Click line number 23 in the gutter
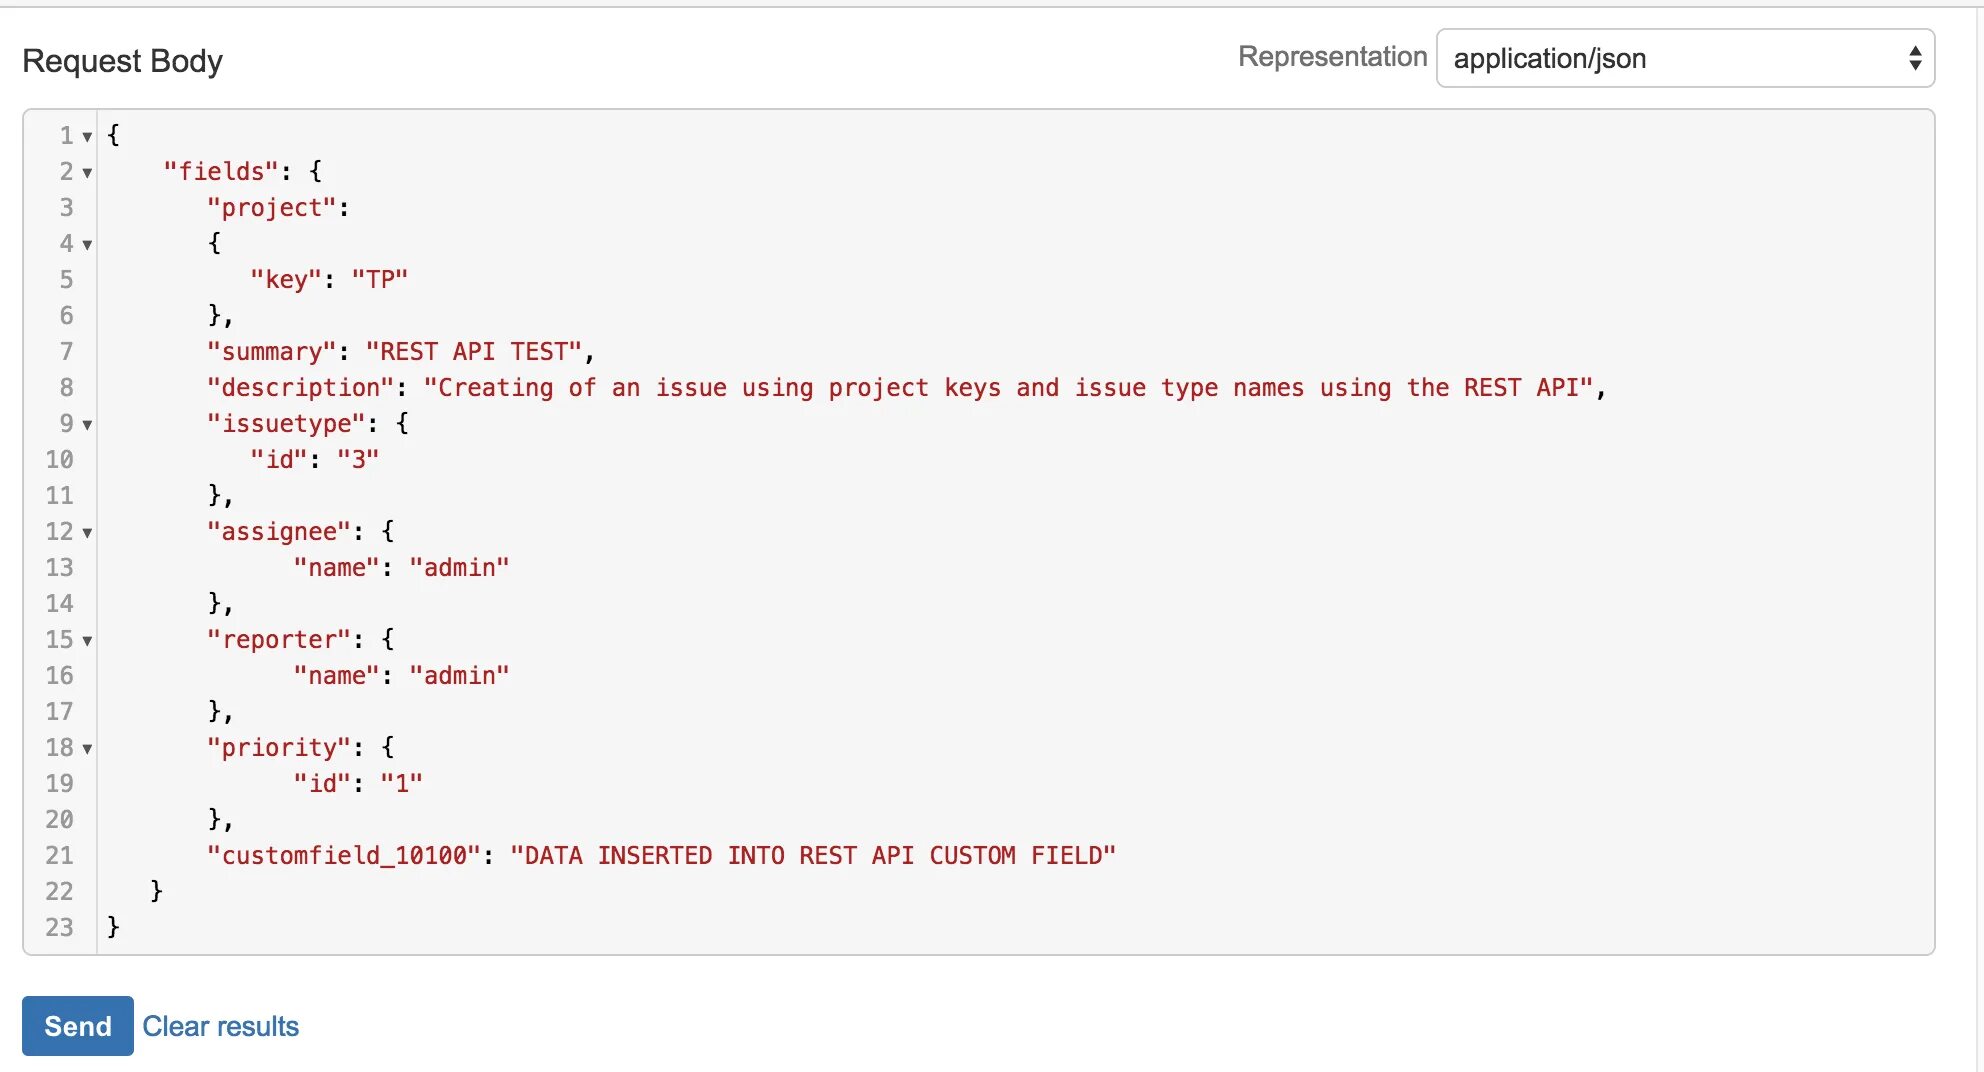1984x1072 pixels. click(59, 928)
